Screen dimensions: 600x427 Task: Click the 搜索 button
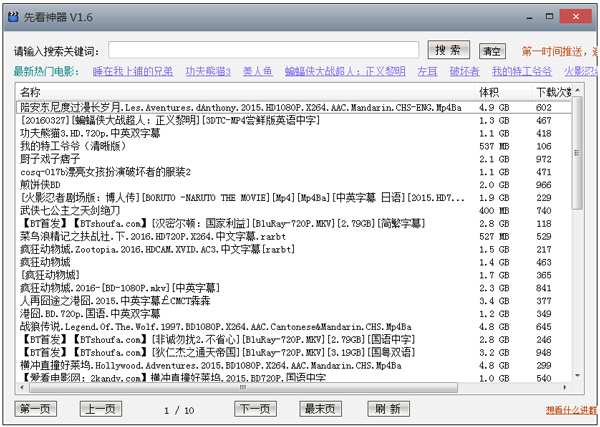[448, 50]
